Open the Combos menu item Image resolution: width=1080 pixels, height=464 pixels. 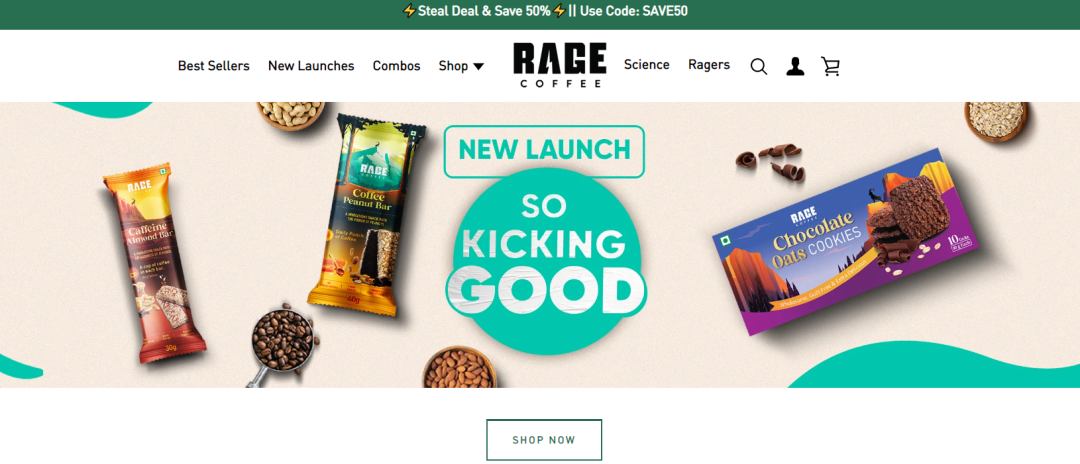(396, 66)
